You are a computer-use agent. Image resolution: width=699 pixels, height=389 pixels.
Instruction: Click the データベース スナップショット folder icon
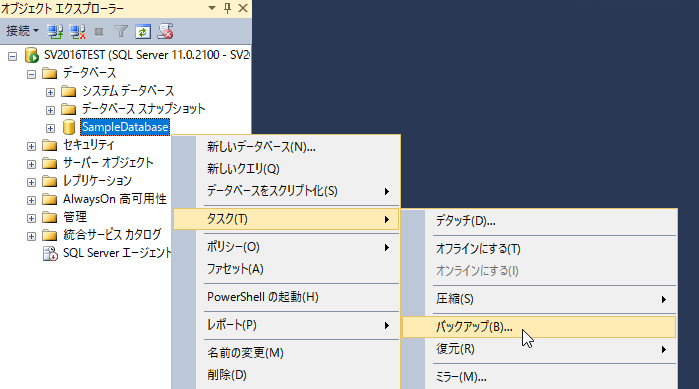pos(69,109)
